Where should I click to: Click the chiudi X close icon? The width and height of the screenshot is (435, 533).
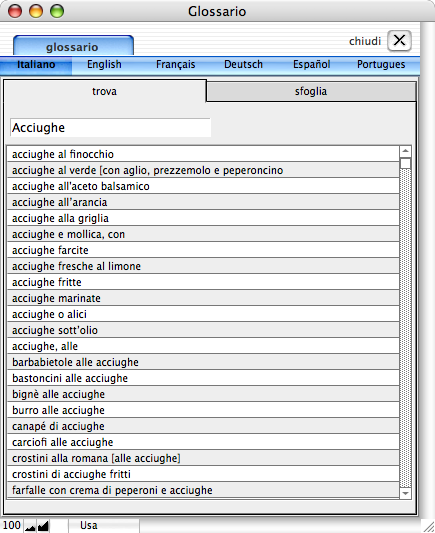(399, 40)
